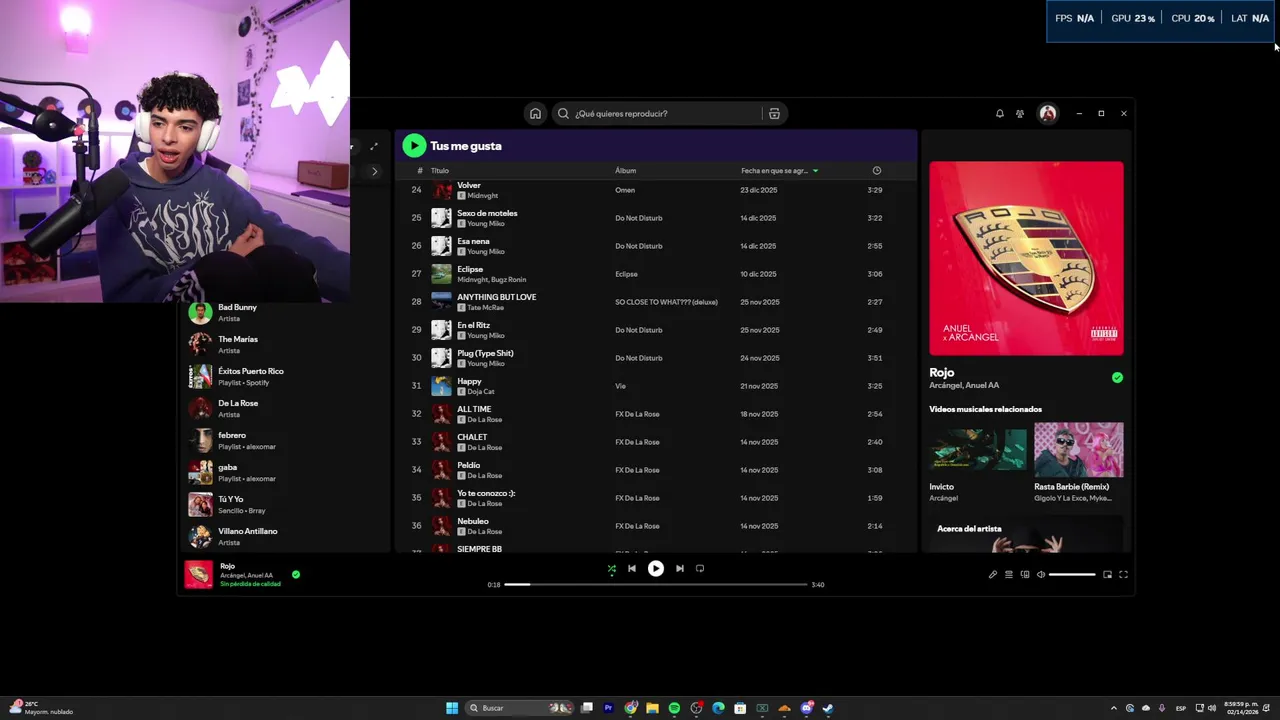Toggle the liked checkmark beside Rojo in the player bar
The height and width of the screenshot is (720, 1280).
[296, 574]
